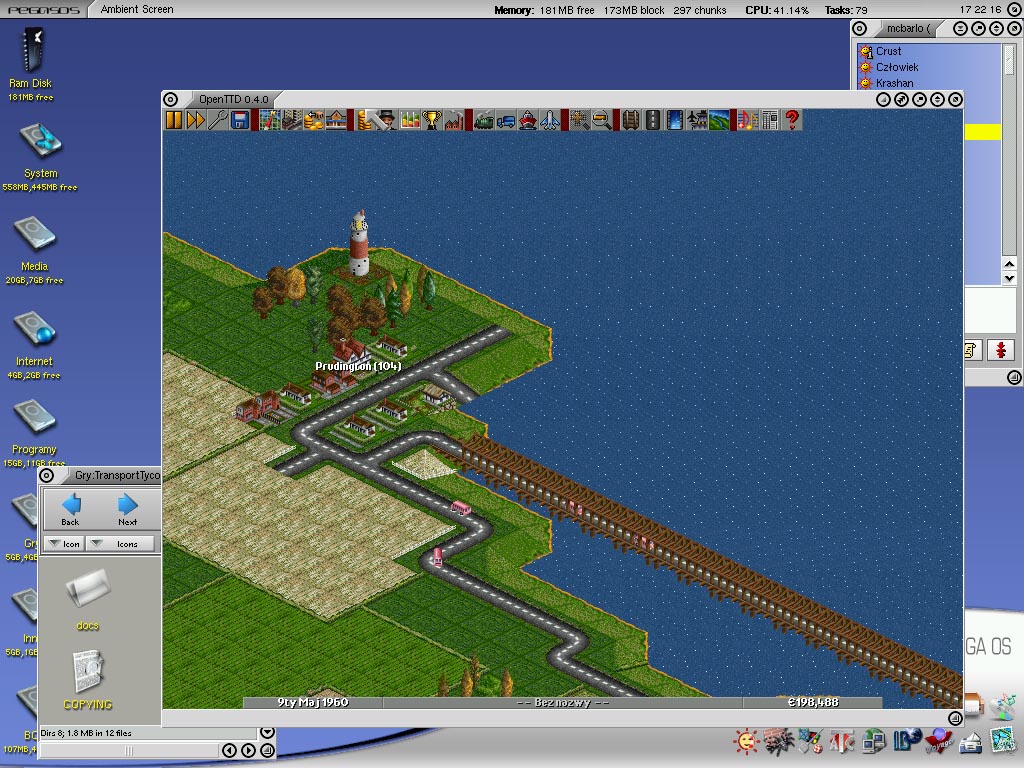The height and width of the screenshot is (768, 1024).
Task: Select the docs folder
Action: coord(88,600)
